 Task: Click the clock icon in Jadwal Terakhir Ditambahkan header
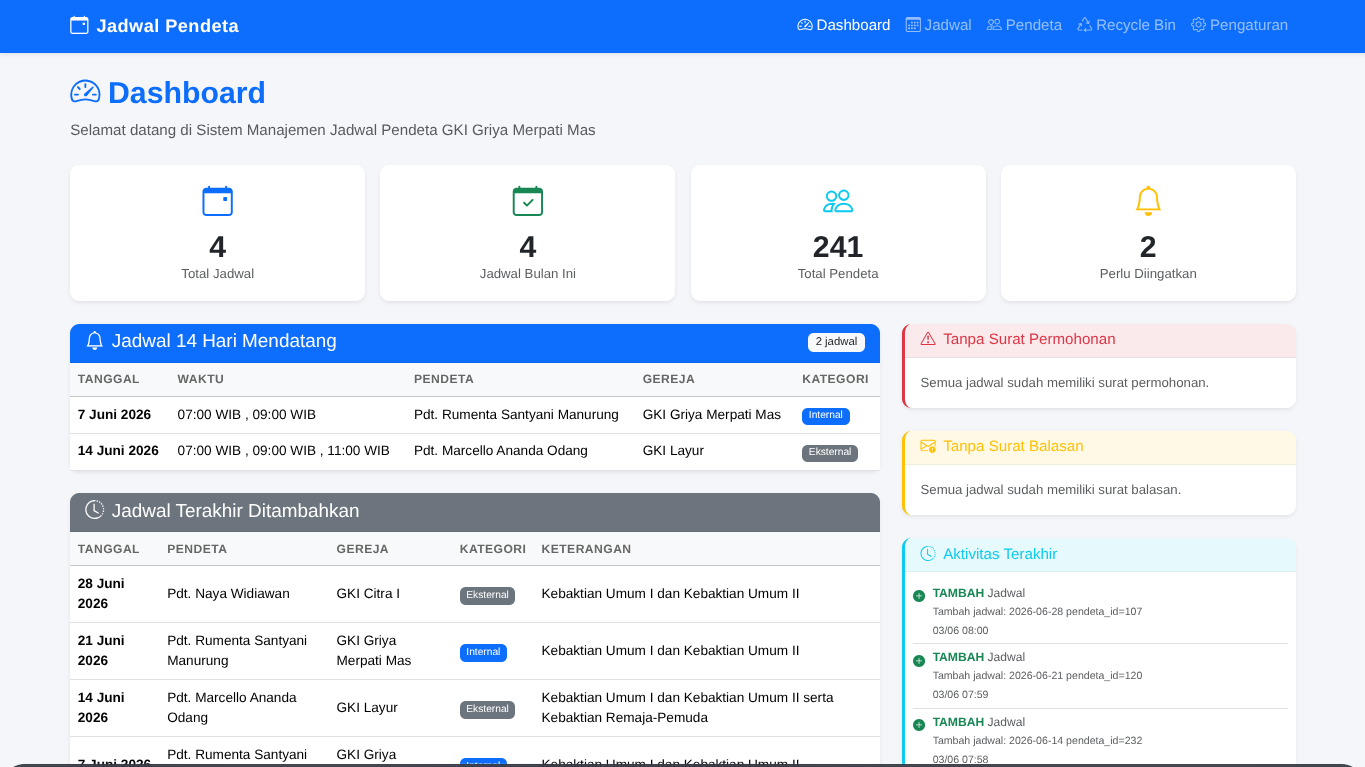click(x=95, y=510)
